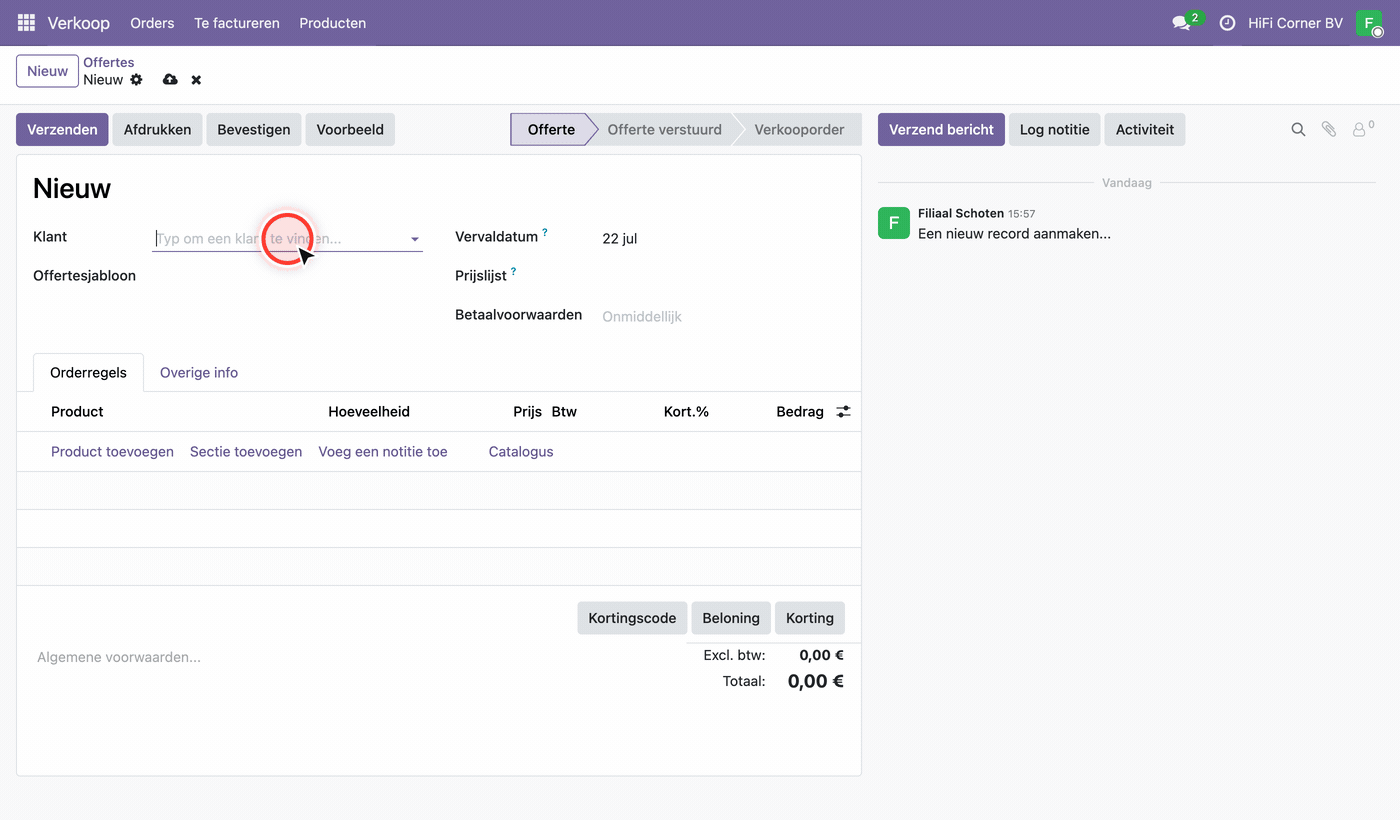Open the Orders menu
This screenshot has height=820, width=1400.
(x=152, y=23)
